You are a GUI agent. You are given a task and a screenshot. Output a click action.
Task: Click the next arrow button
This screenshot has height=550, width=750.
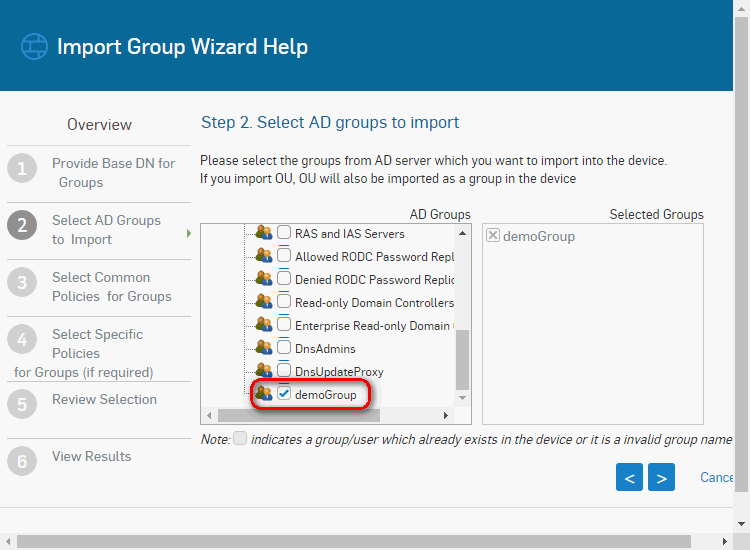pos(661,478)
